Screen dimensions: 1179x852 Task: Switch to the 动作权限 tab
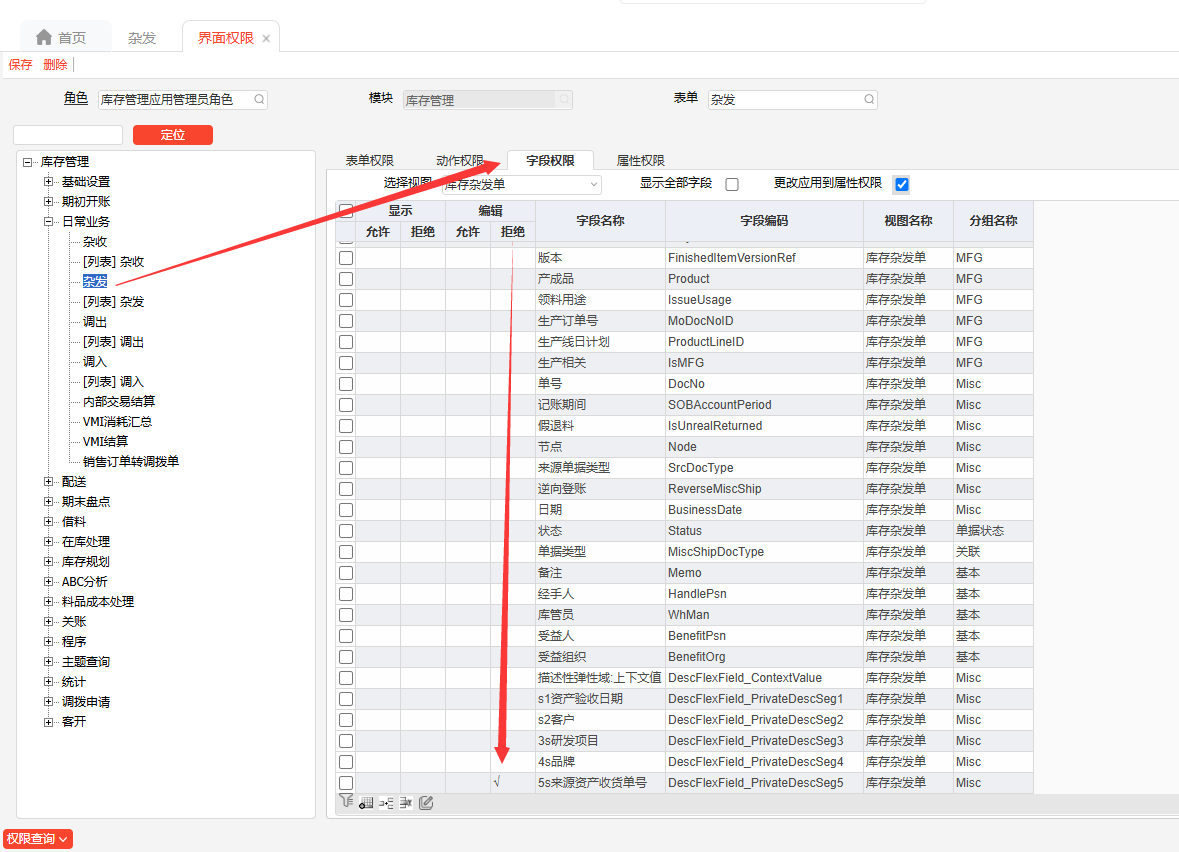point(459,161)
